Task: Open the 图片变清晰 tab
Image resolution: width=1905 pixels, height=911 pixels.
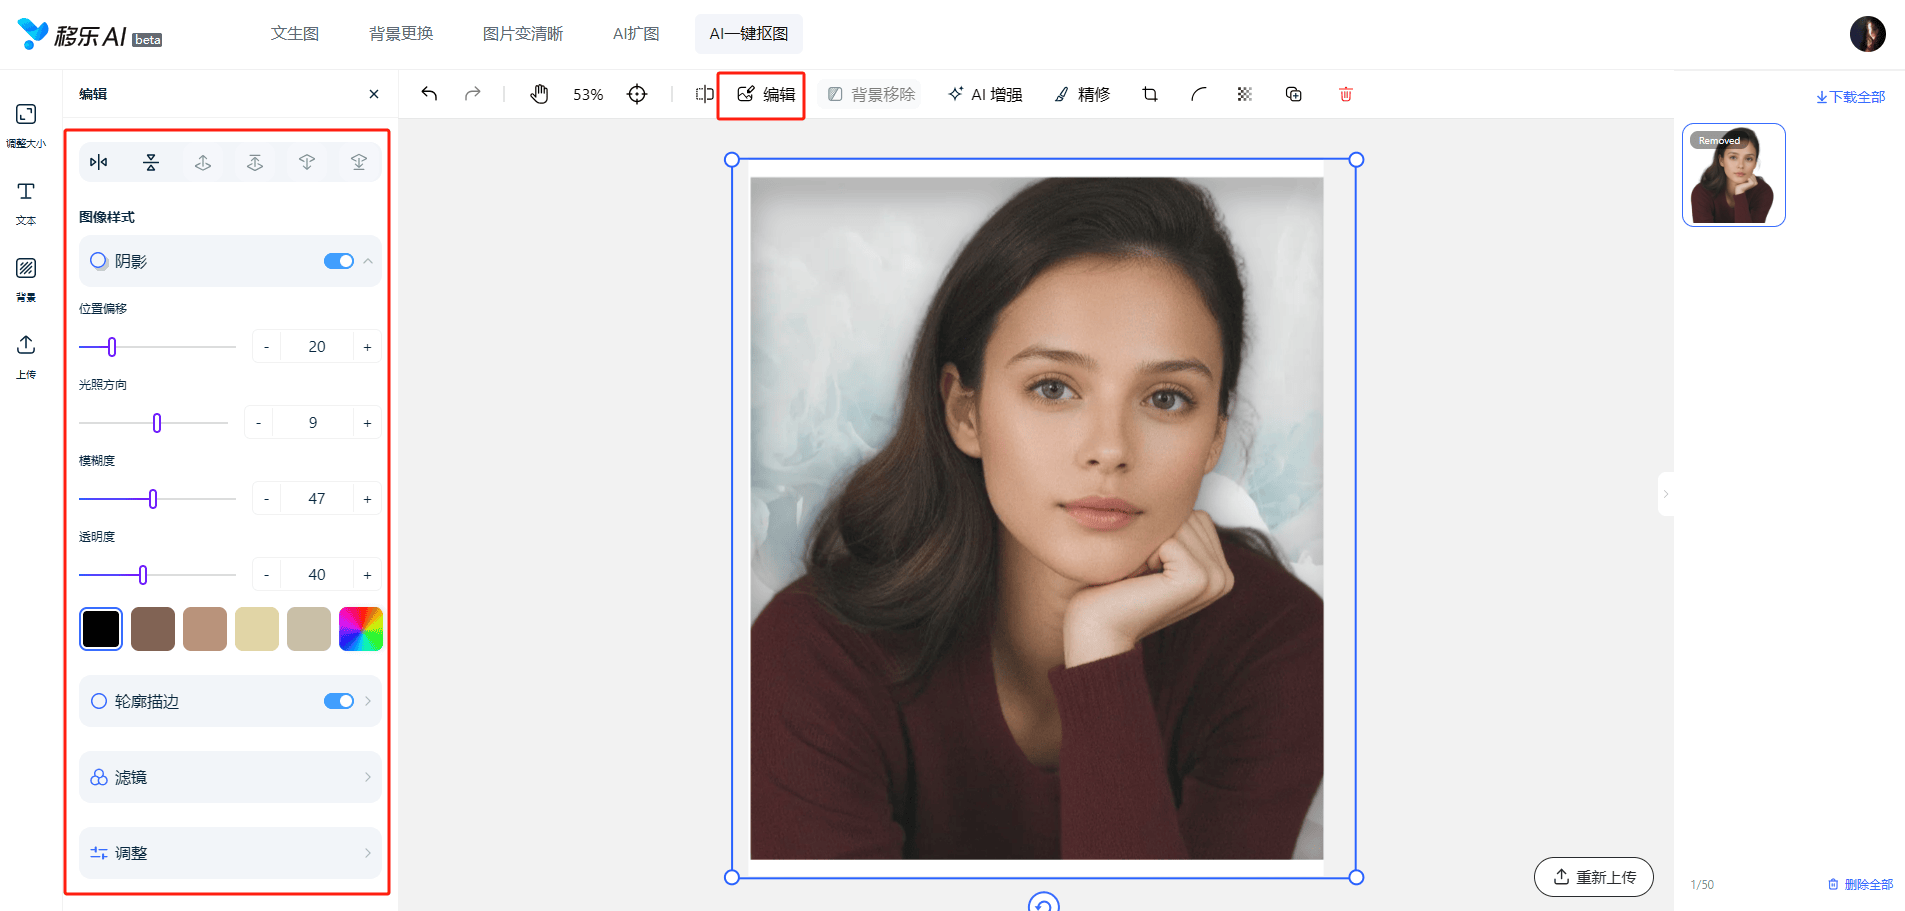Action: coord(523,34)
